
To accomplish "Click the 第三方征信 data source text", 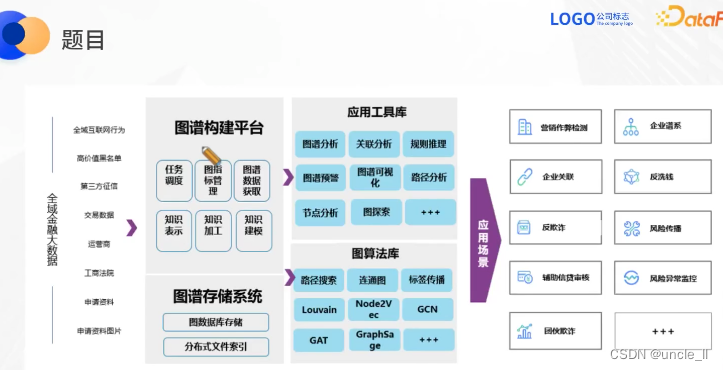I will click(x=99, y=186).
